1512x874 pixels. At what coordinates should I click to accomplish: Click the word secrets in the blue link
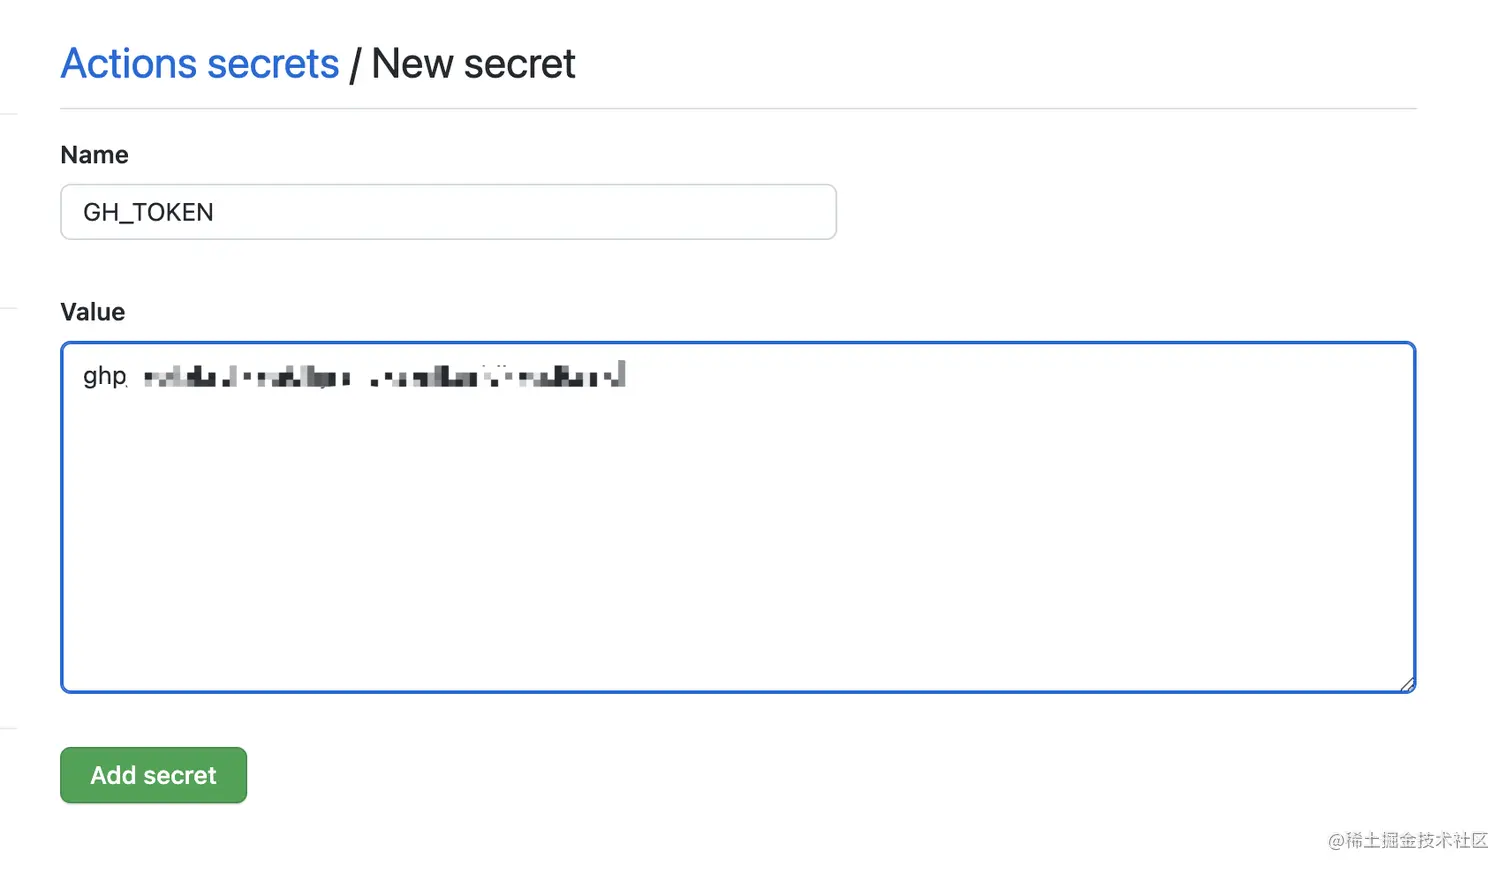[274, 64]
